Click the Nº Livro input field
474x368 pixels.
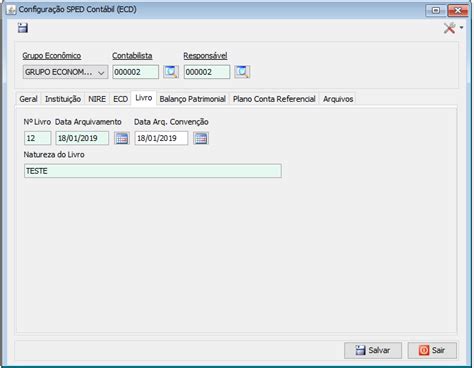coord(38,138)
